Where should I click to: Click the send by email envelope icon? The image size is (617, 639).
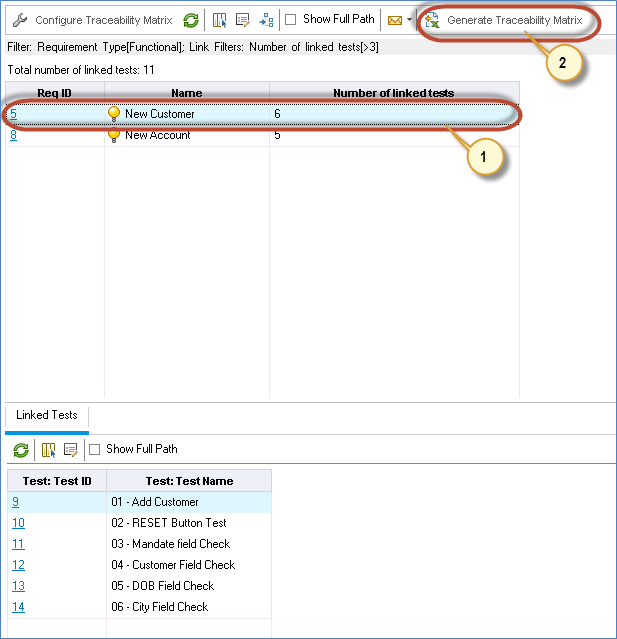click(x=394, y=20)
